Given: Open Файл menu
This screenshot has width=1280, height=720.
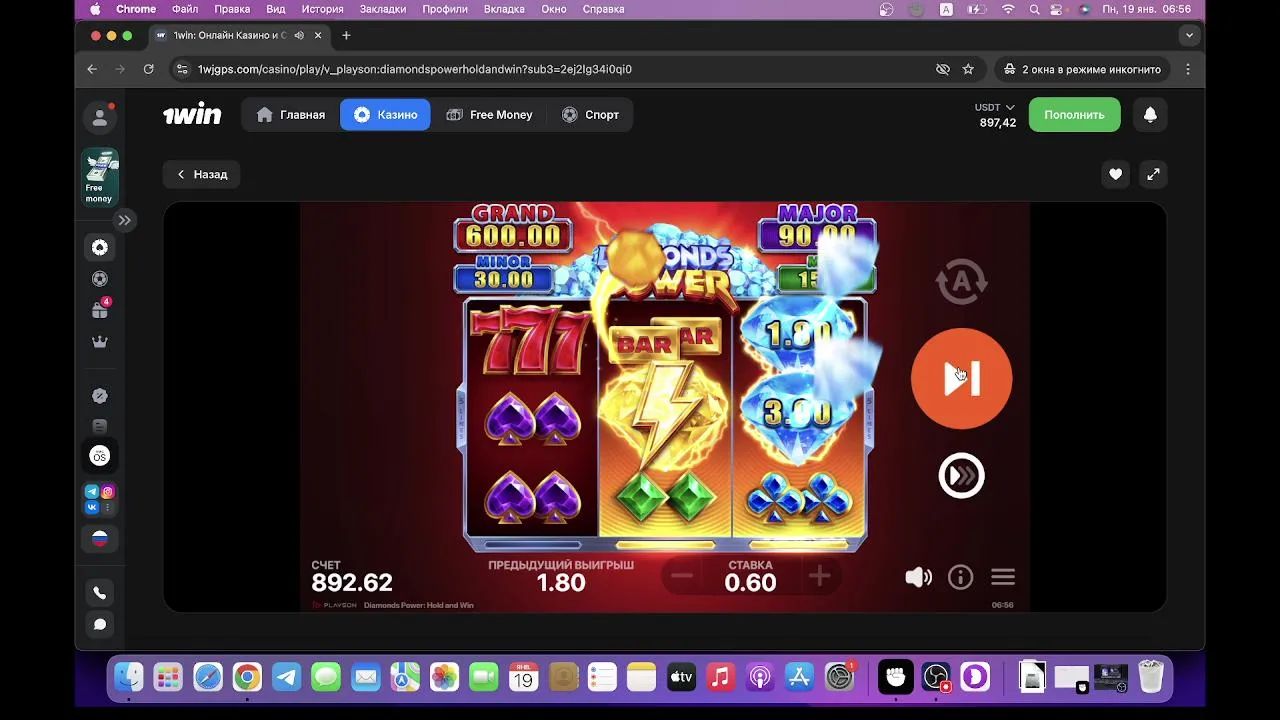Looking at the screenshot, I should (x=185, y=9).
